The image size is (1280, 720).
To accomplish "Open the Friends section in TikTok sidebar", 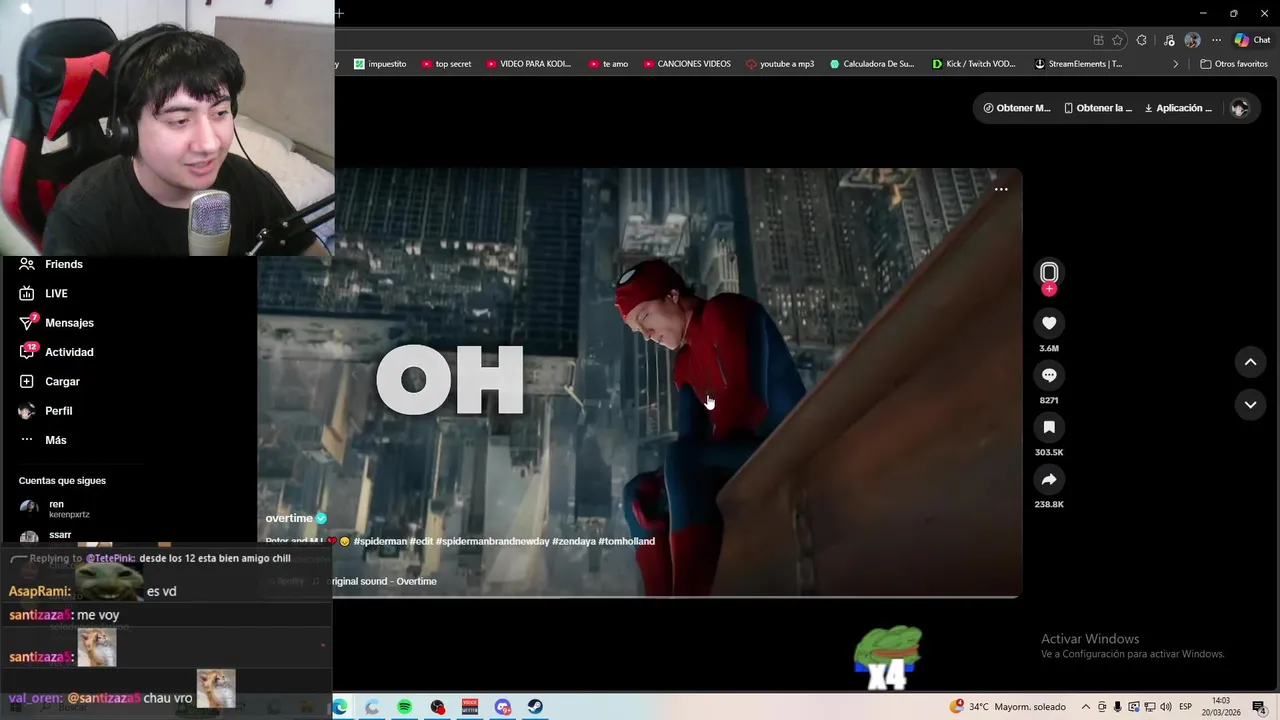I will 52,264.
